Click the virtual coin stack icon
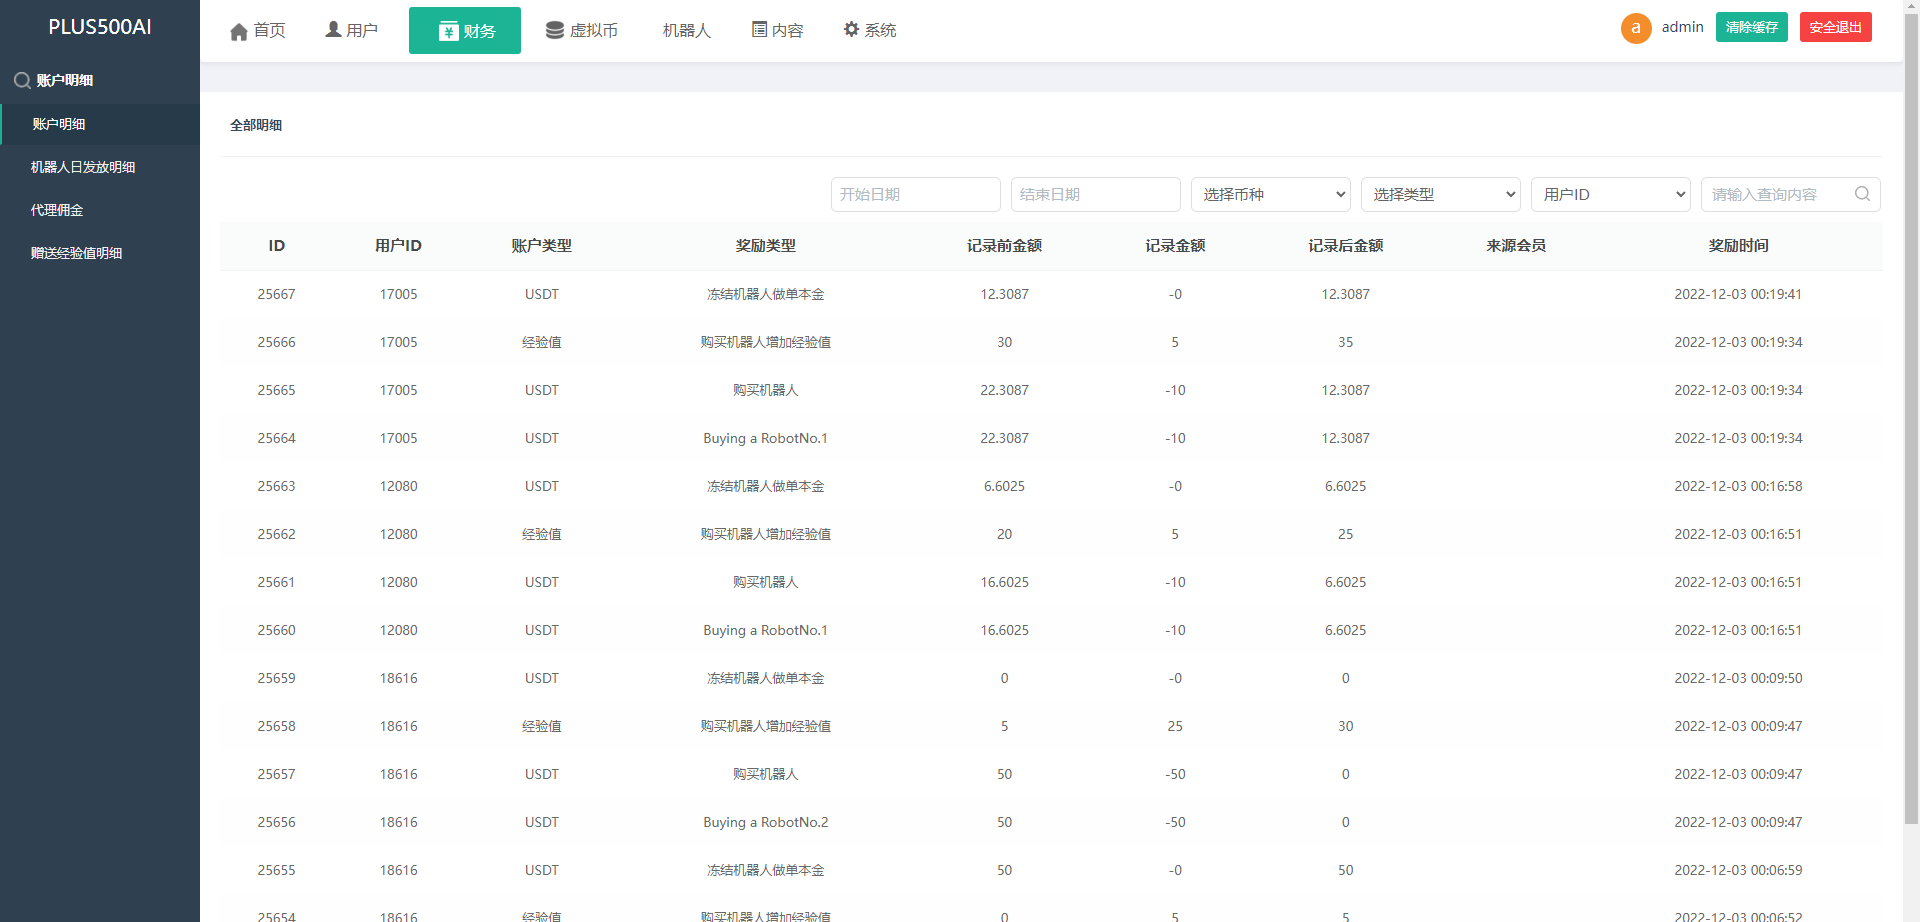 (554, 30)
